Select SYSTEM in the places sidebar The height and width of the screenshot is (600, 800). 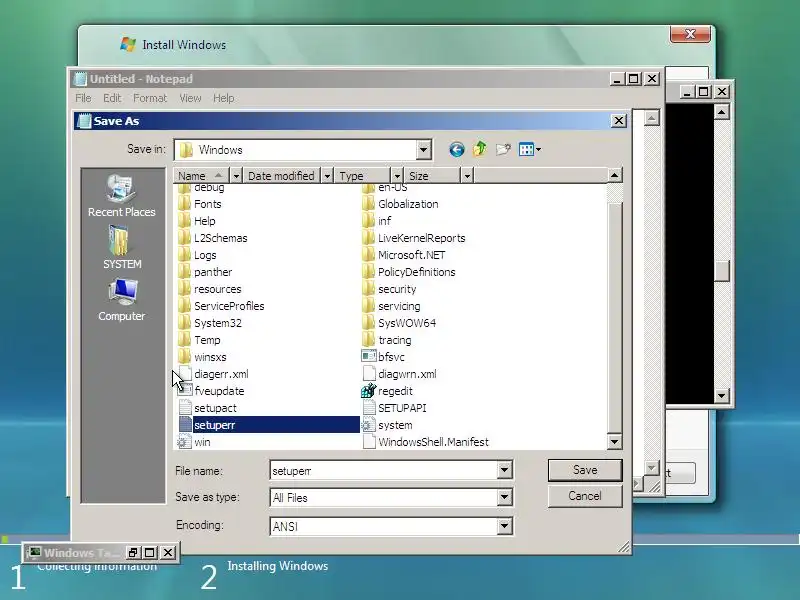[122, 248]
